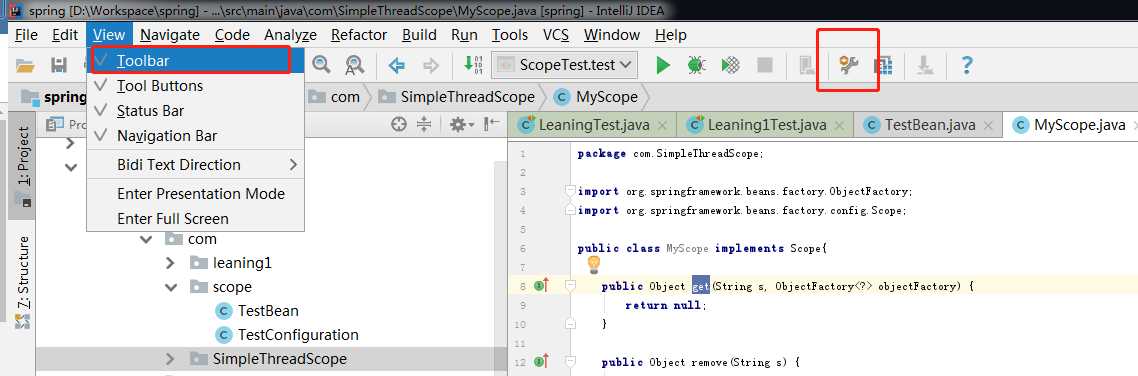Open the VCS menu

click(x=556, y=35)
